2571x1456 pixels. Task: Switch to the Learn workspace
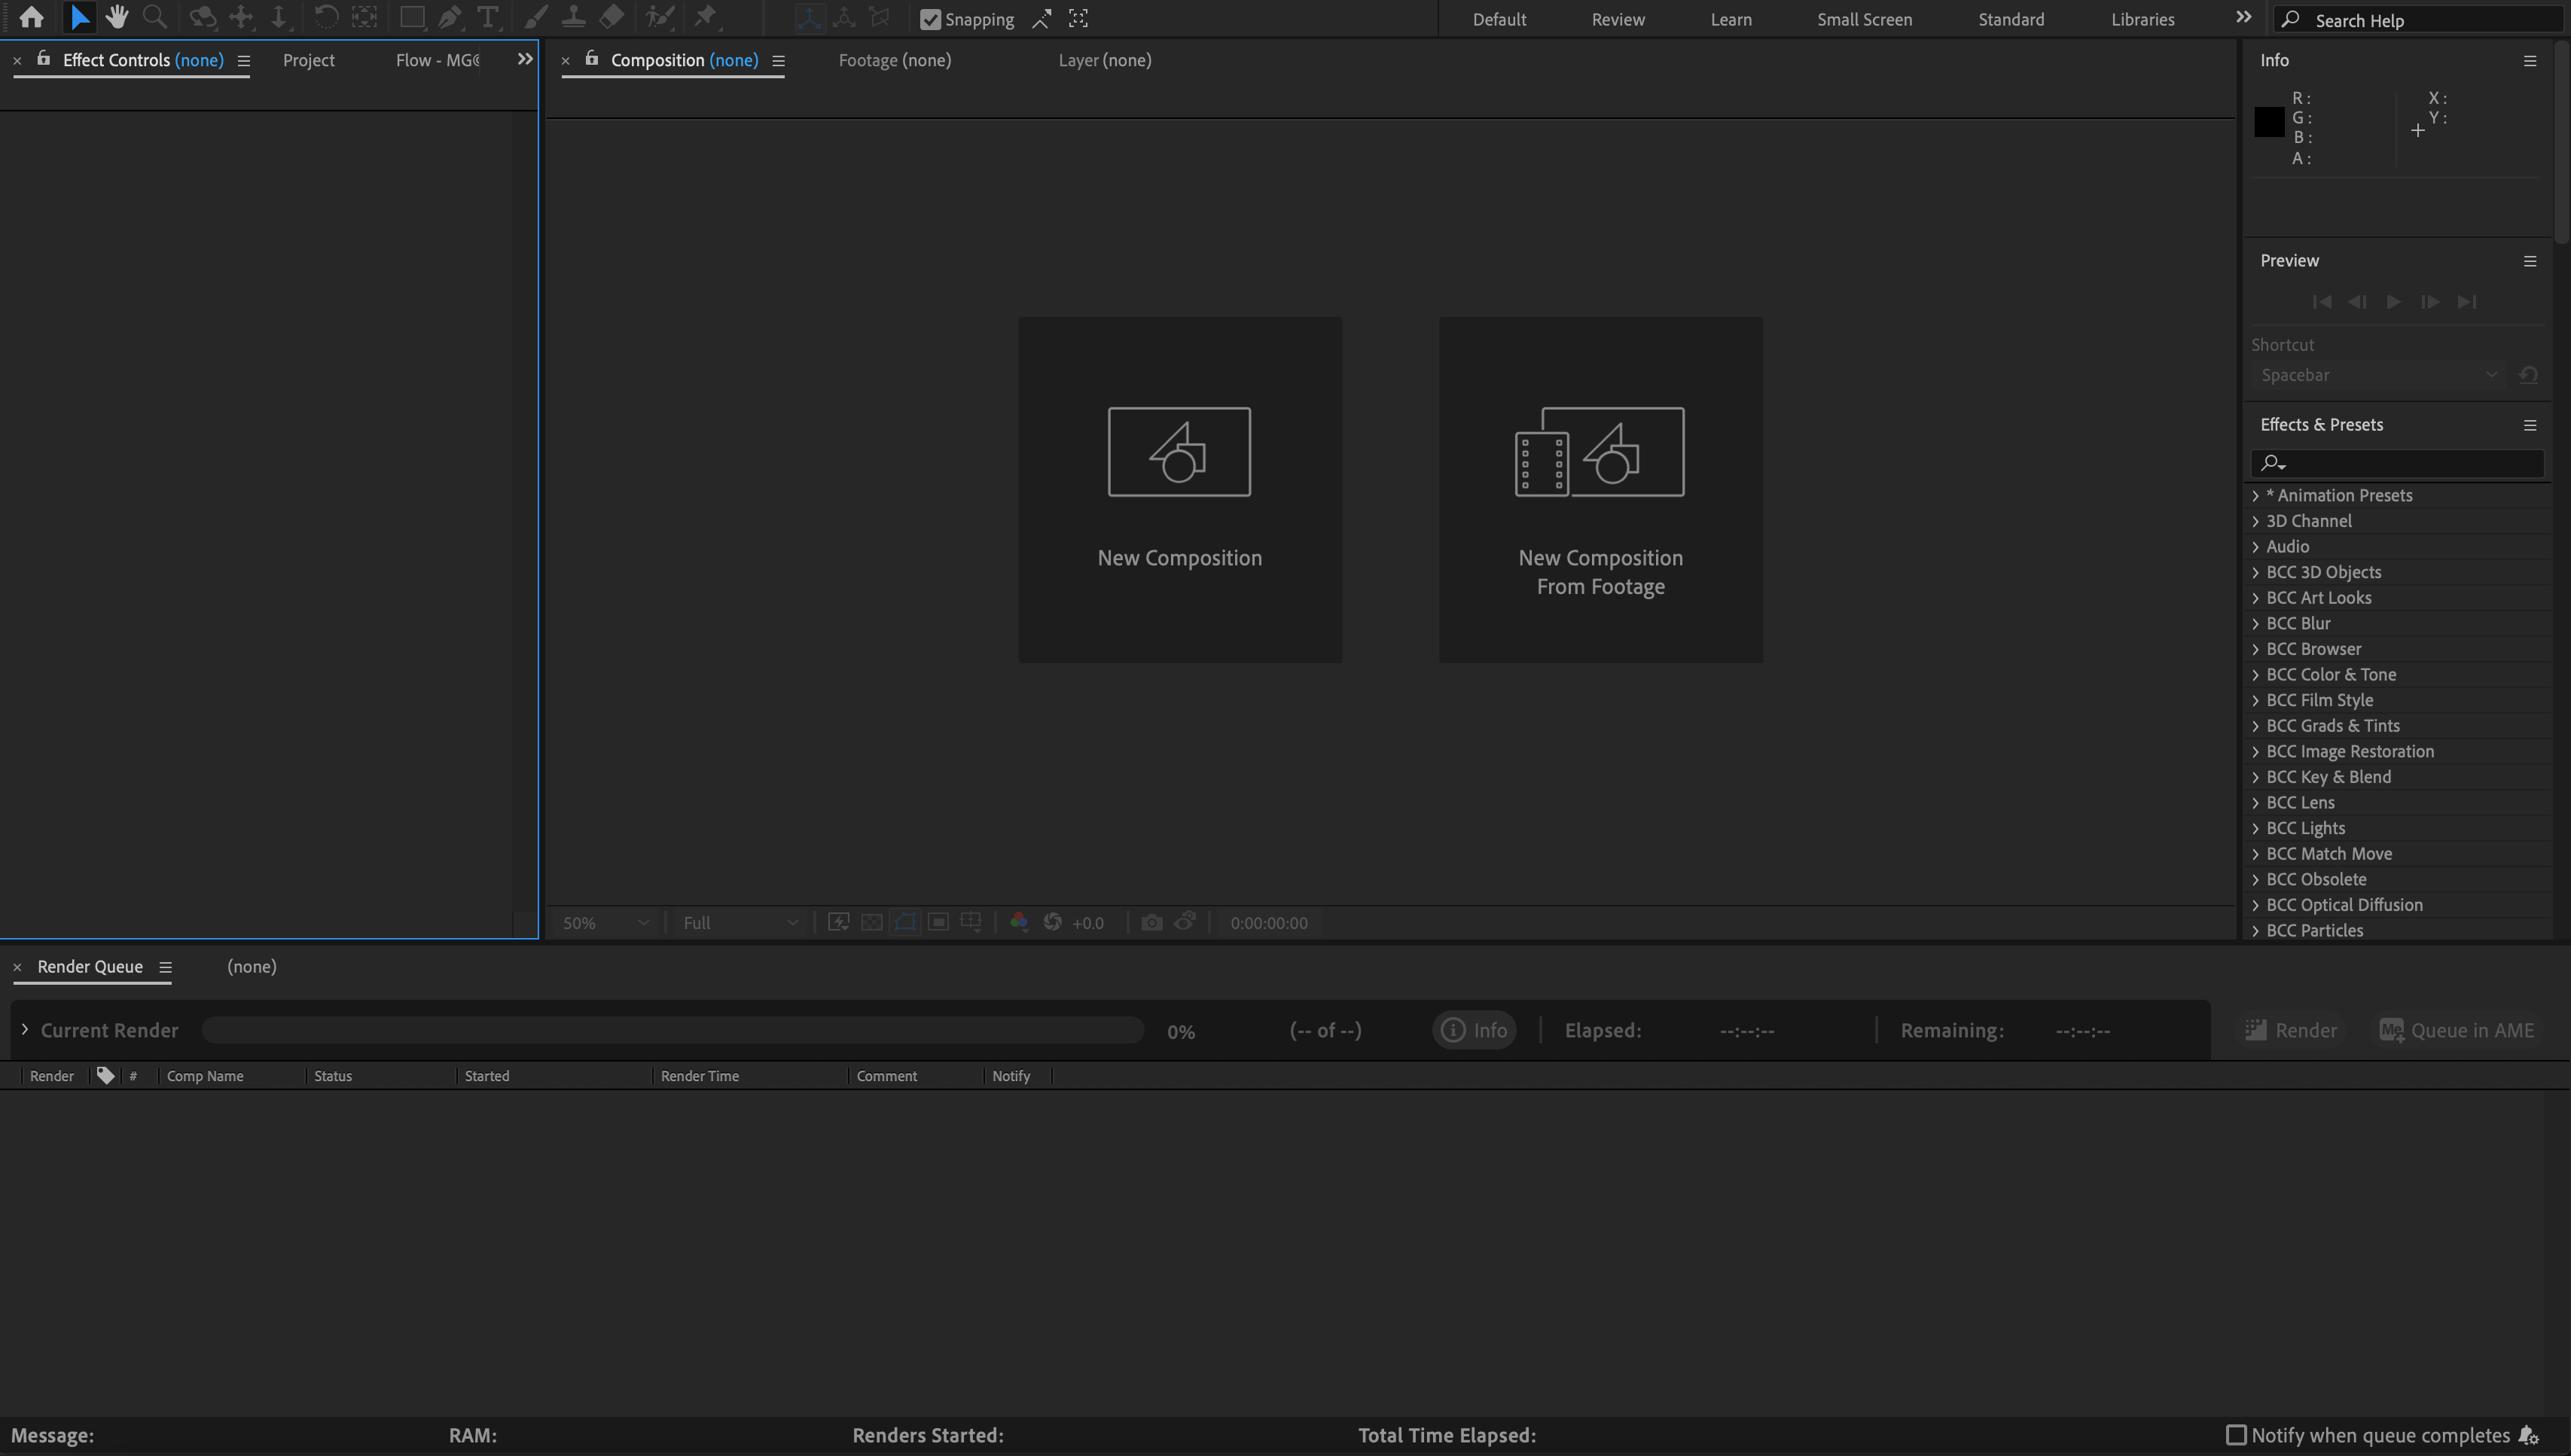click(1730, 19)
